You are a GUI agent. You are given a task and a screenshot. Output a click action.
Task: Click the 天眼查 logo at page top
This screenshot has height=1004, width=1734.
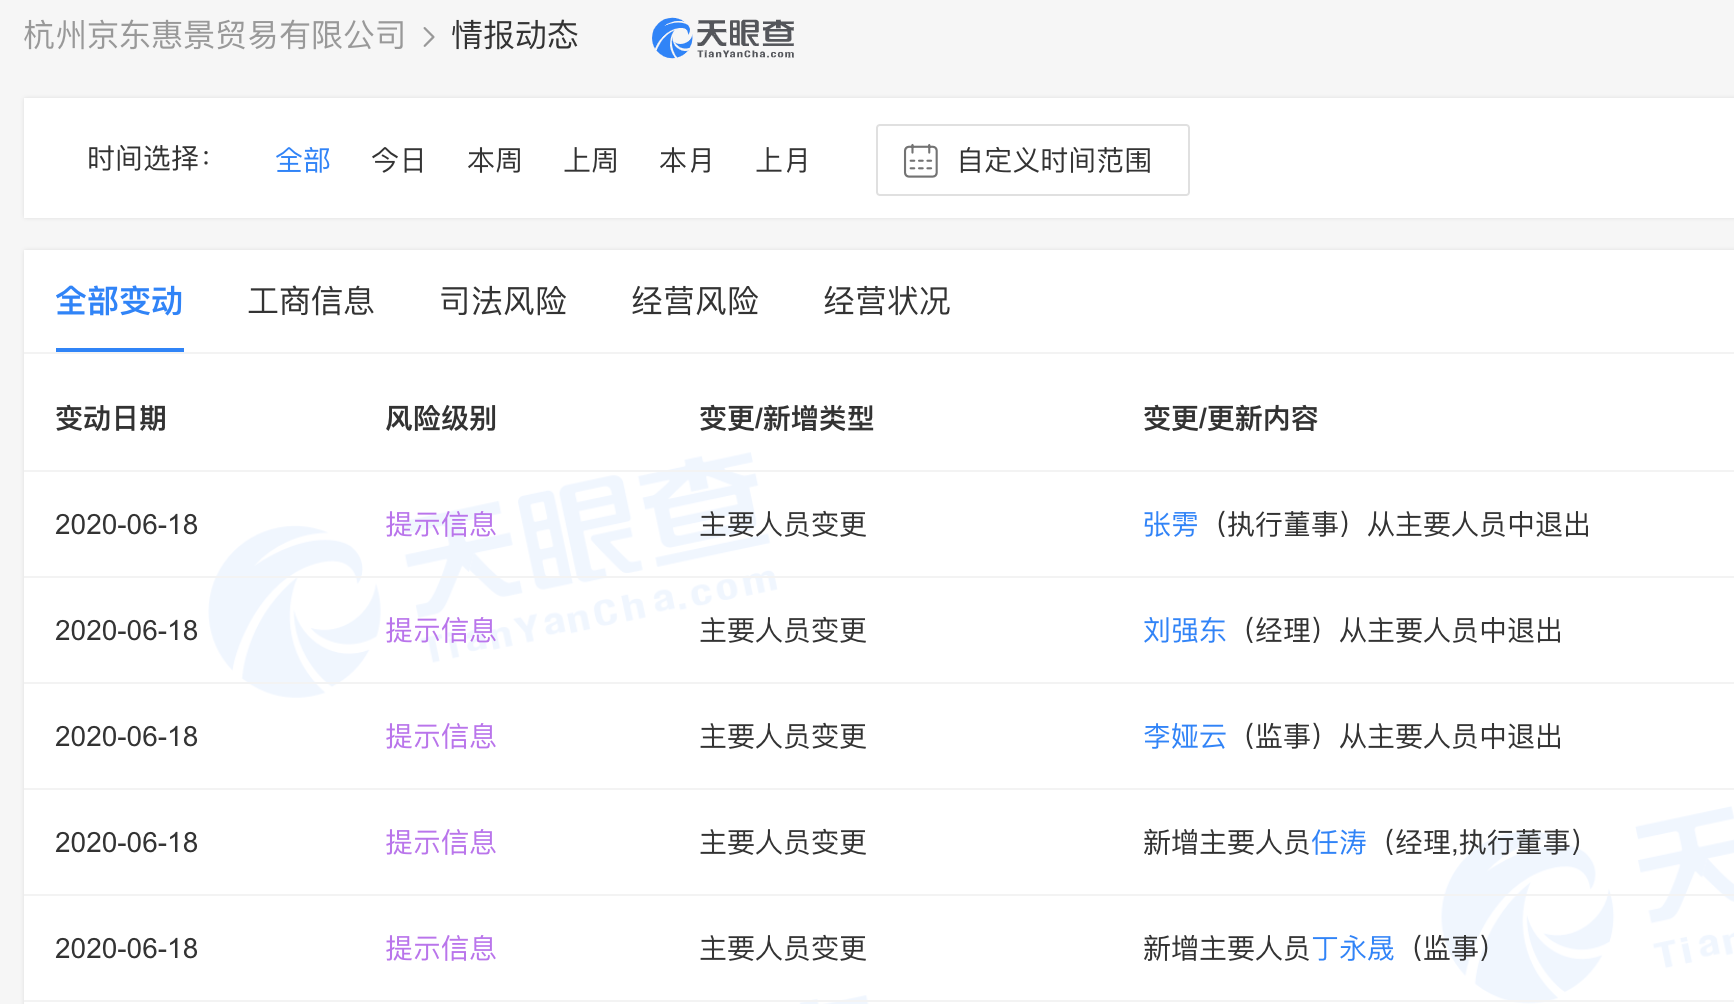(722, 36)
